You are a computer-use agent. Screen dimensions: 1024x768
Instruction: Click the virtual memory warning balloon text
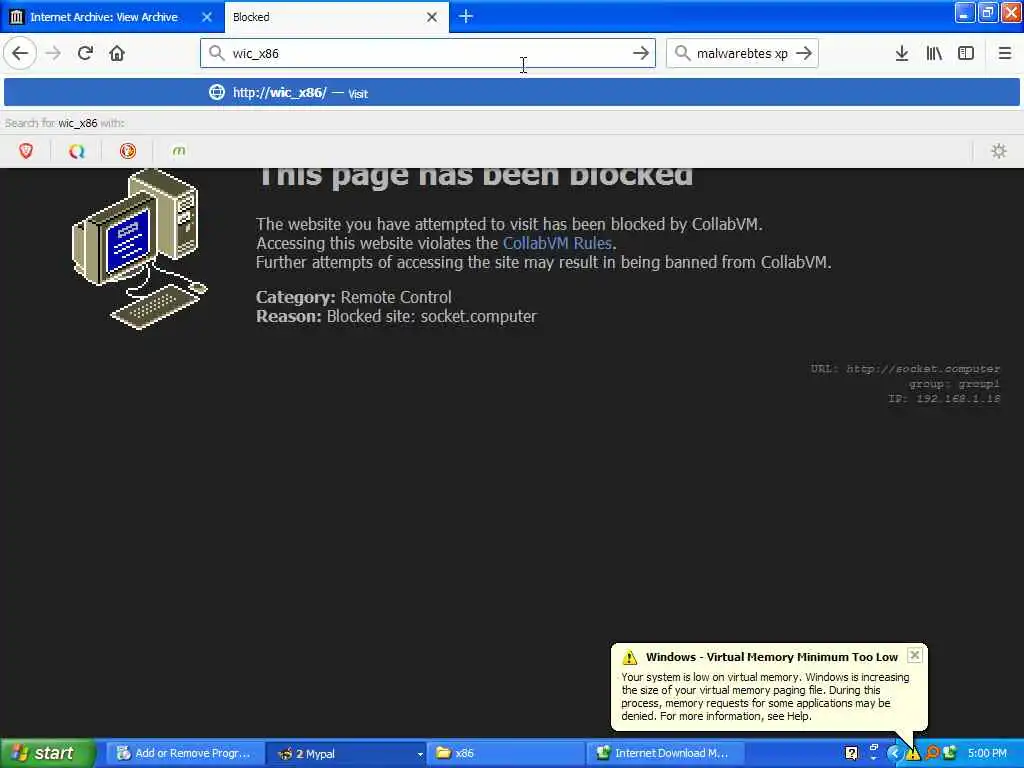(x=765, y=697)
